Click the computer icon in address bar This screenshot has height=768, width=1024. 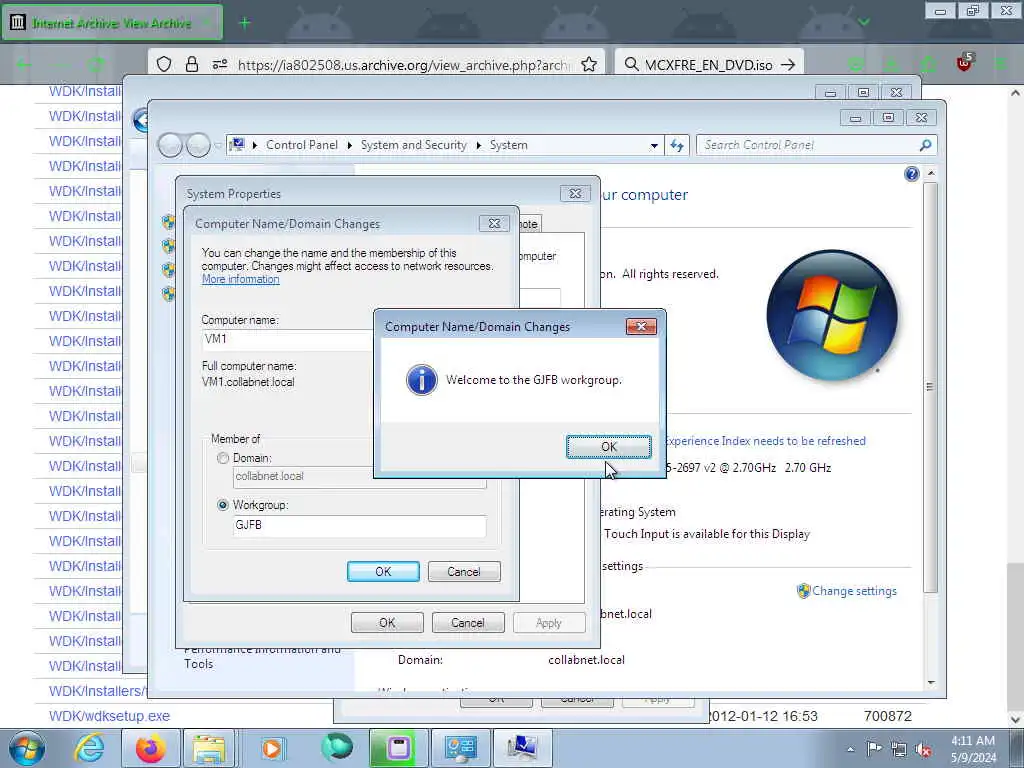click(238, 144)
